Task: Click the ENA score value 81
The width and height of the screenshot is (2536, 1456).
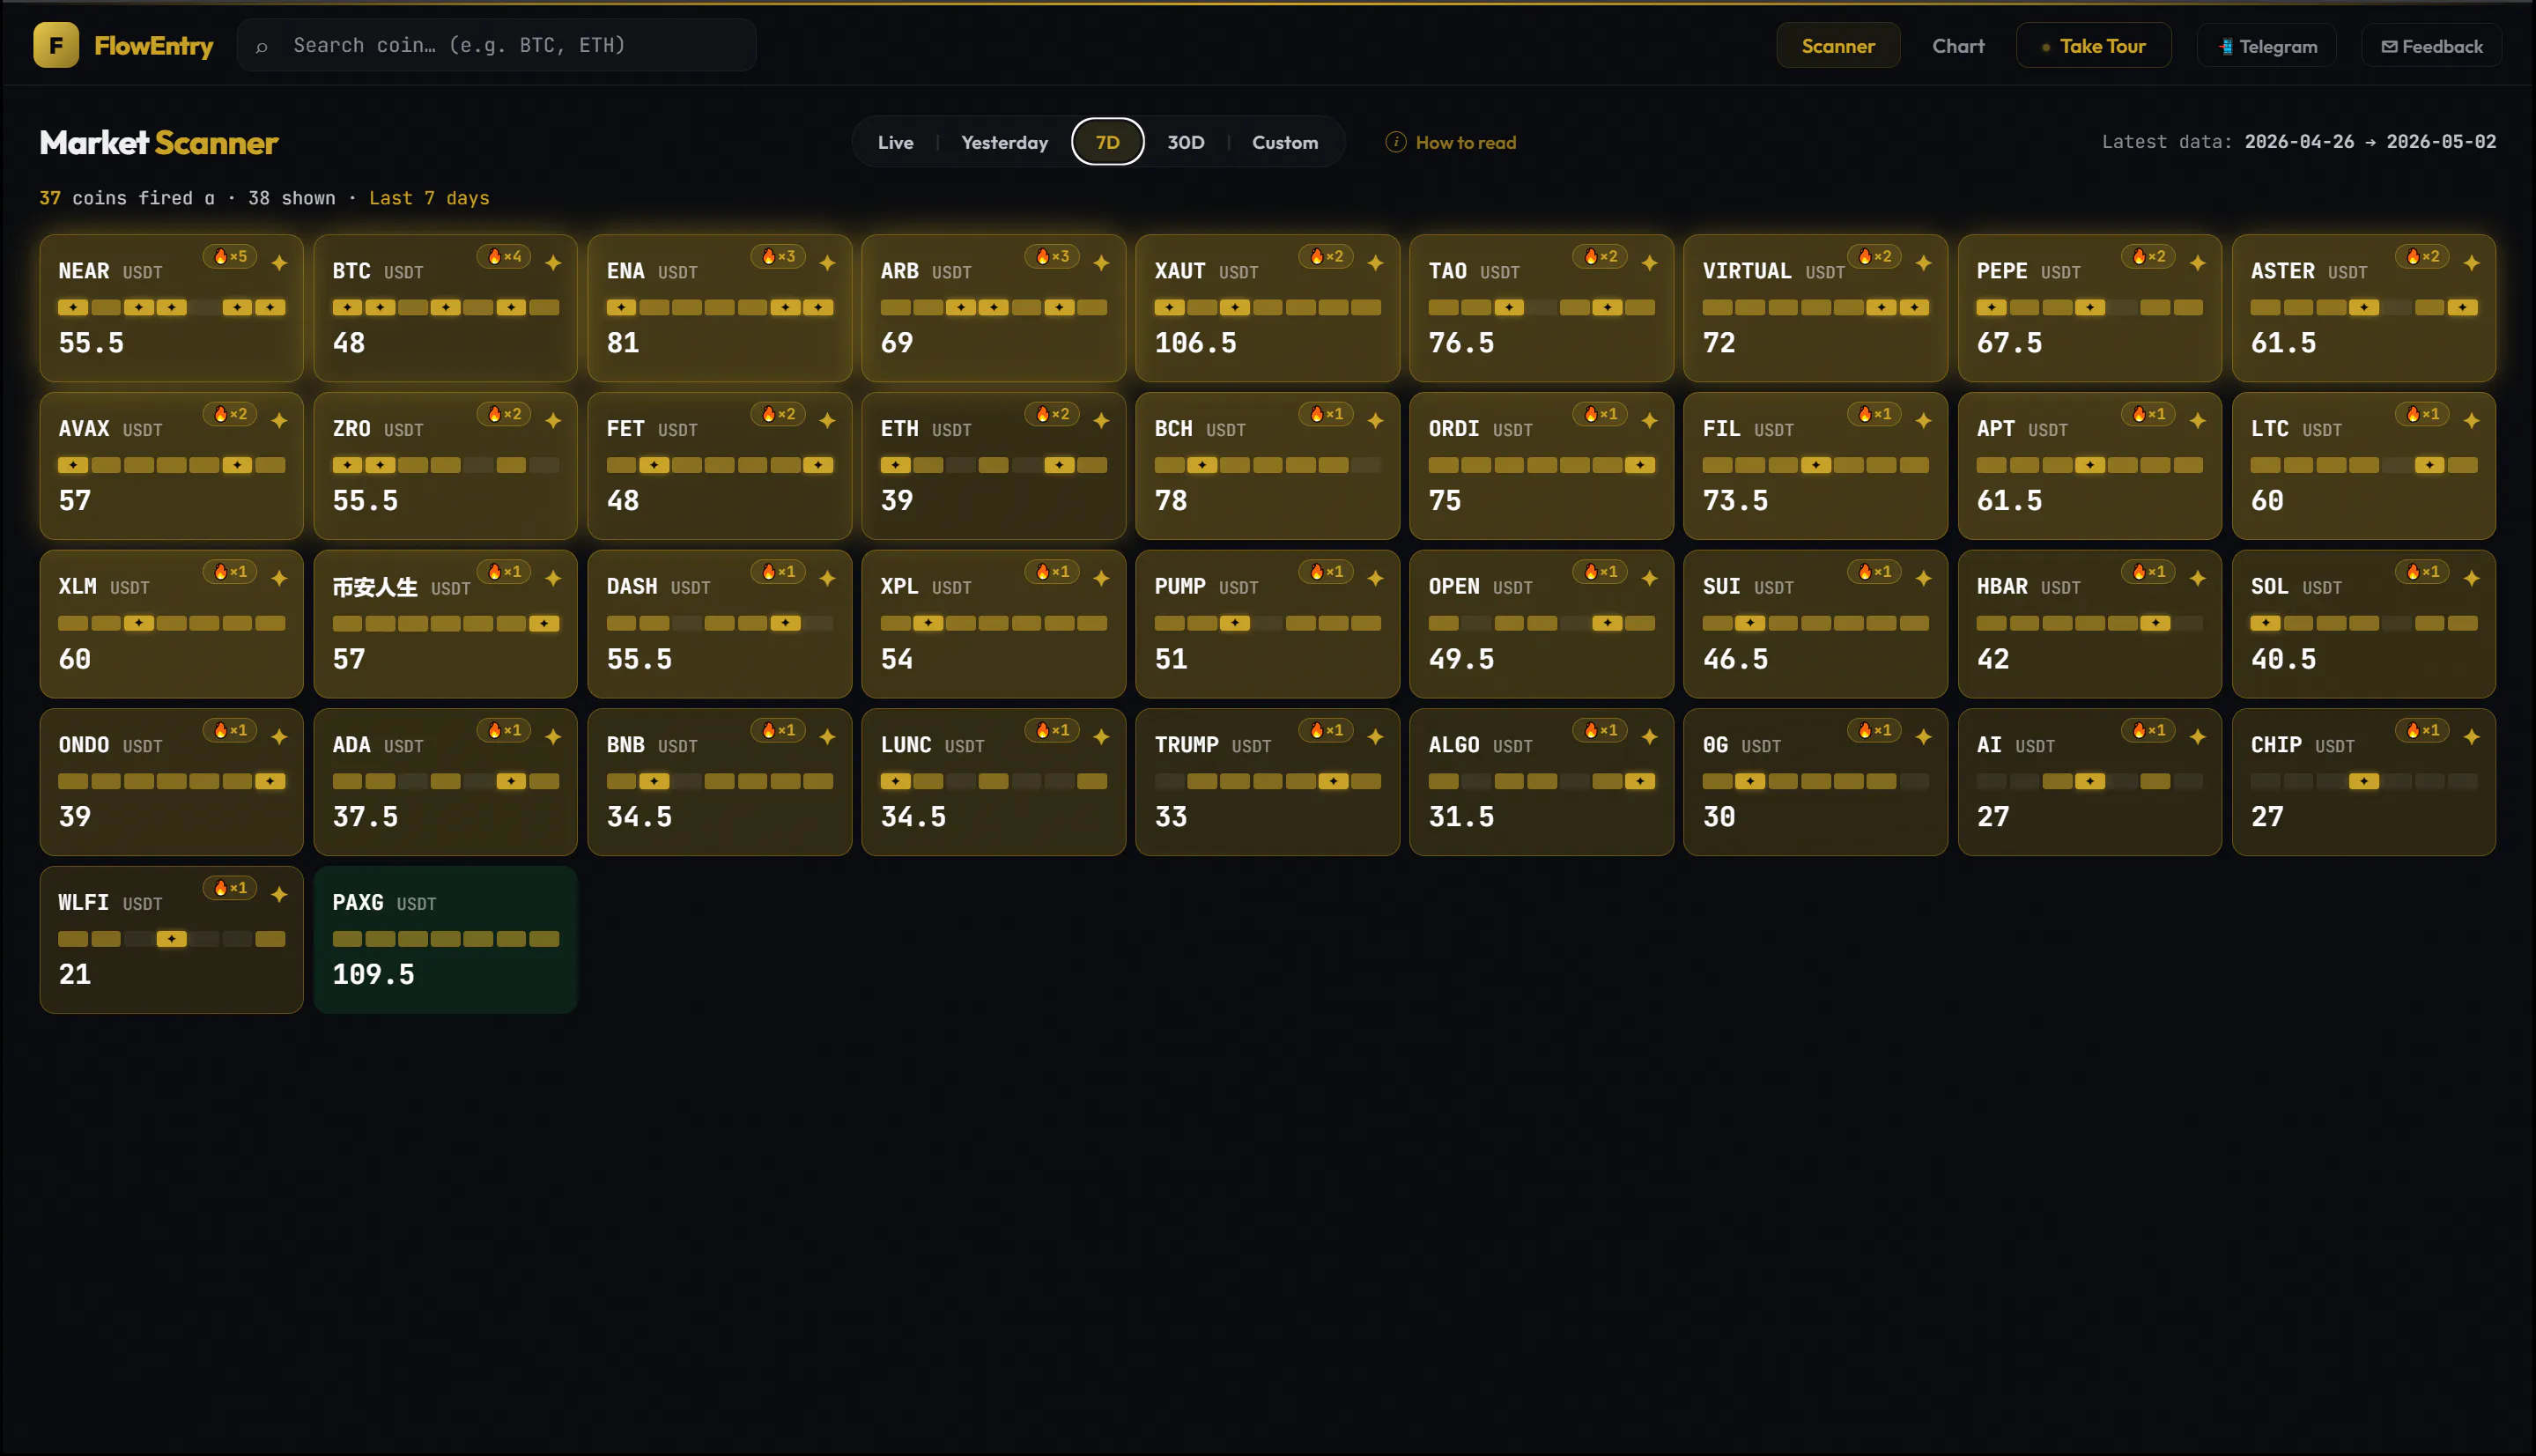Action: tap(623, 343)
